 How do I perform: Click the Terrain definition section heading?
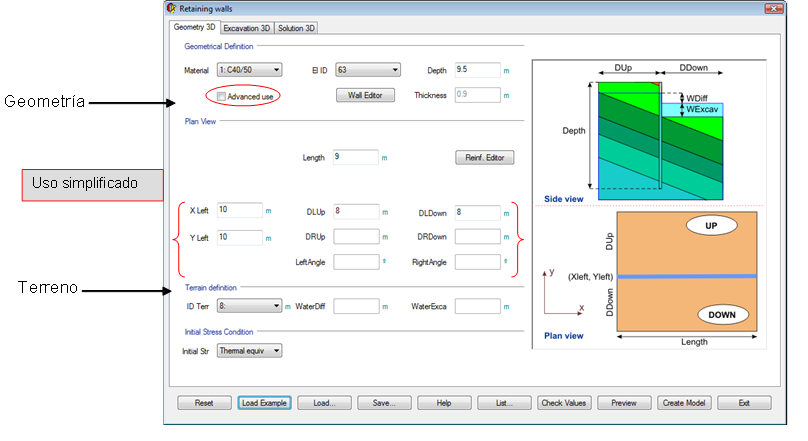point(211,287)
